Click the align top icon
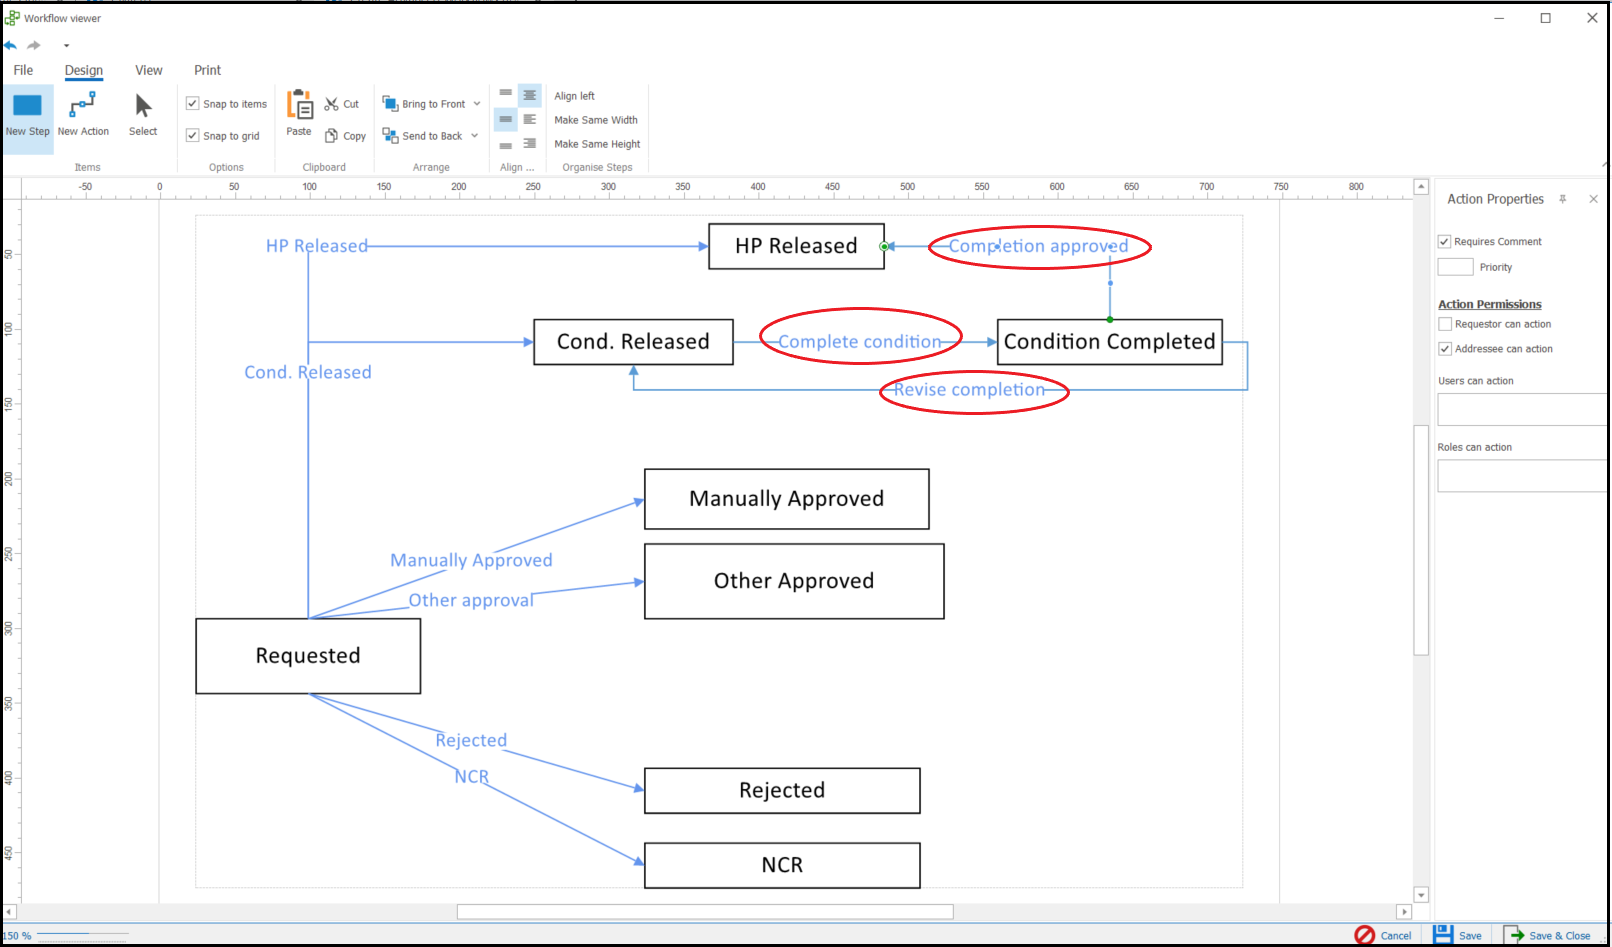Screen dimensions: 1612x947 tap(506, 95)
